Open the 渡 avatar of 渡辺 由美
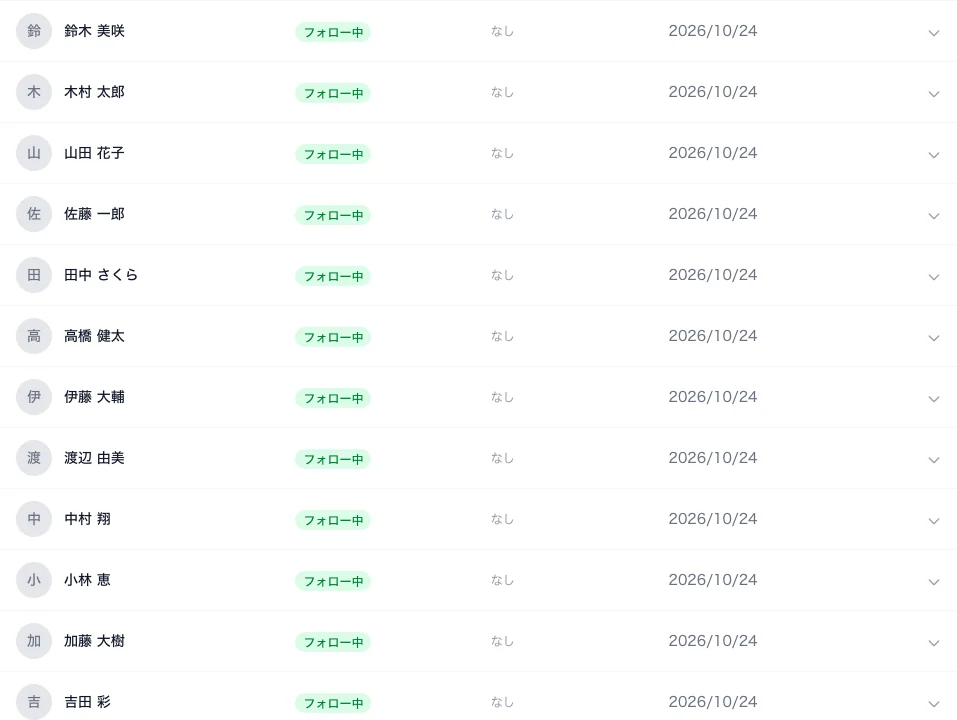This screenshot has height=720, width=957. point(34,458)
